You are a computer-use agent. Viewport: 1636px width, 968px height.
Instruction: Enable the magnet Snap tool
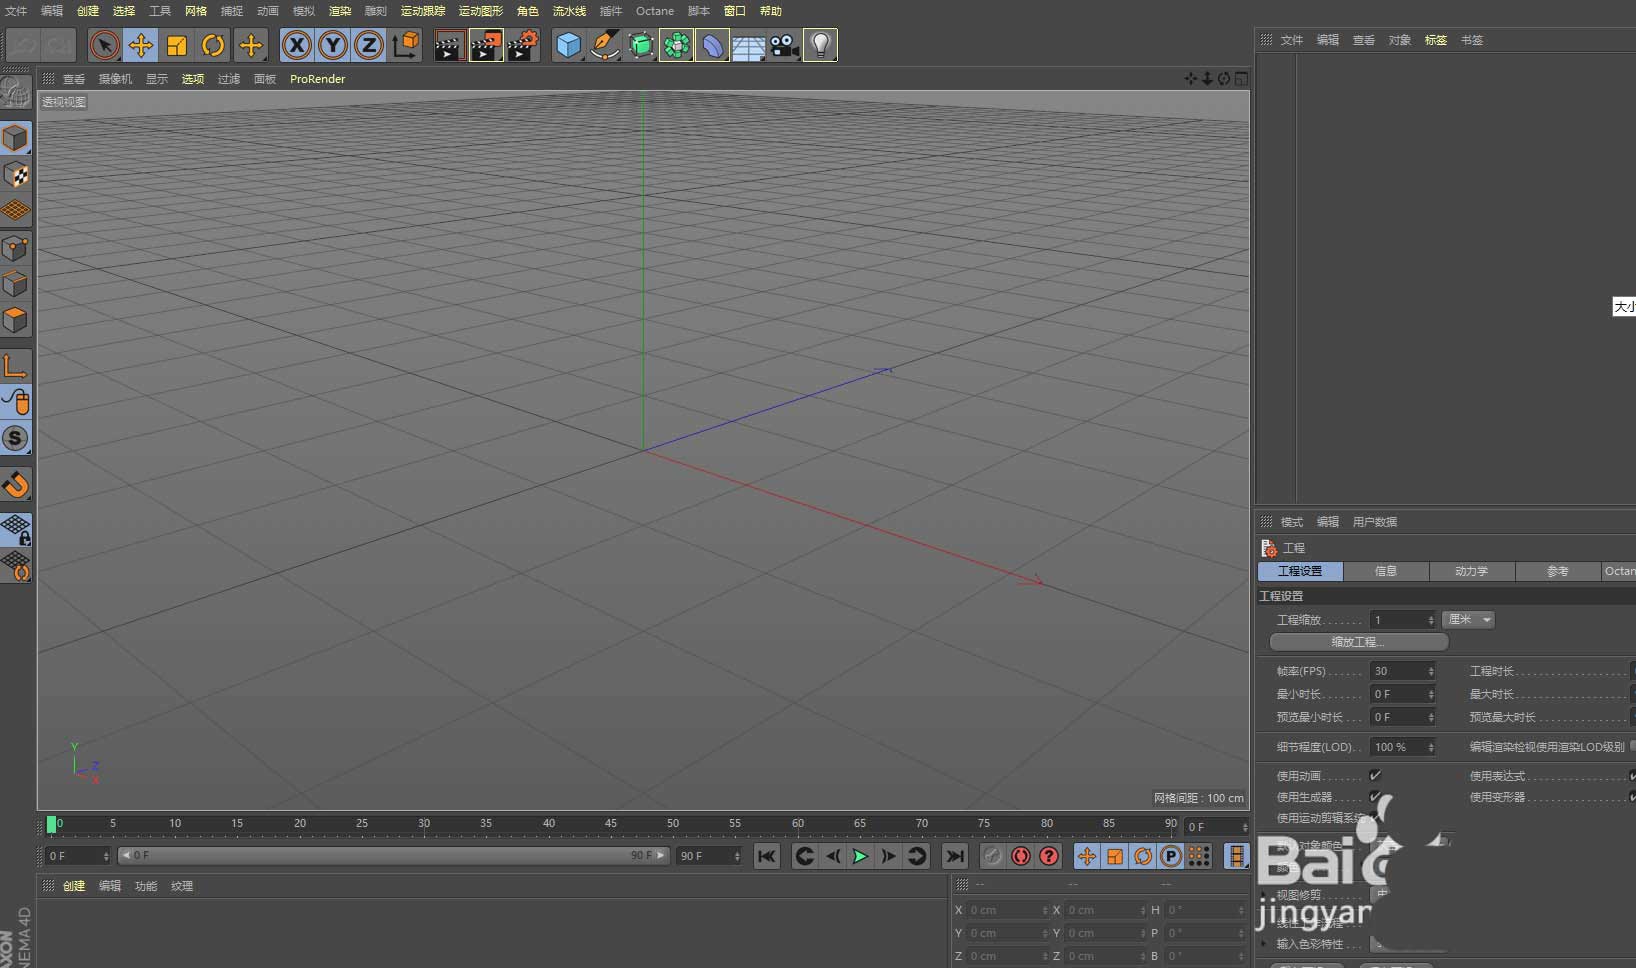16,485
